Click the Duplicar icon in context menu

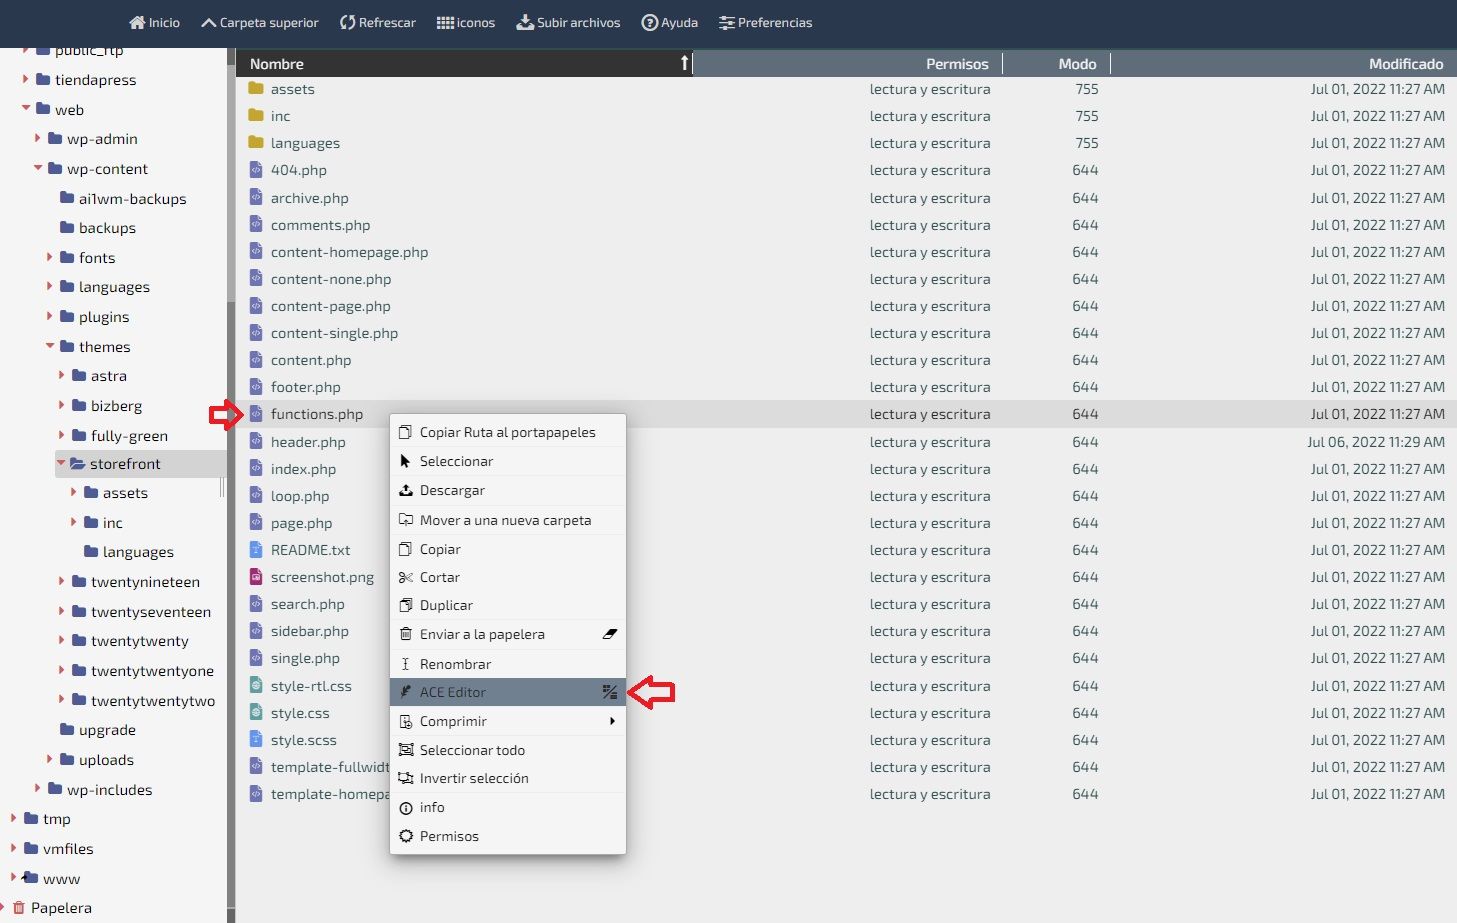click(406, 605)
